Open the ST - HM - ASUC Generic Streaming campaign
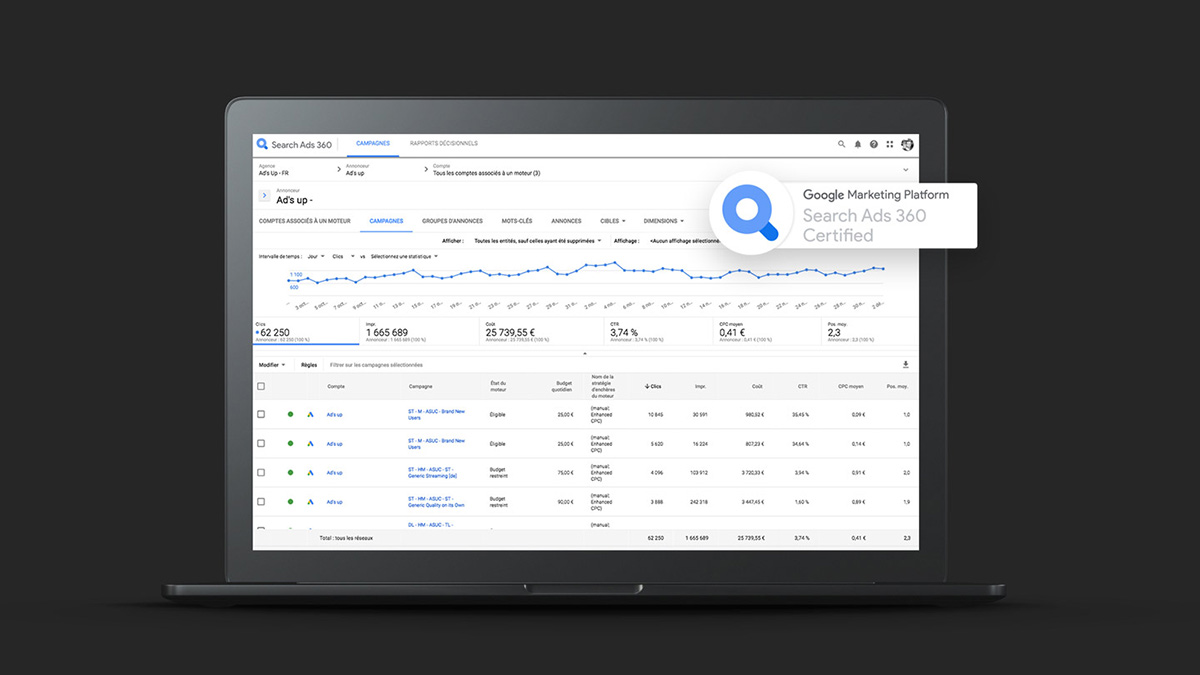The height and width of the screenshot is (675, 1200). [431, 472]
